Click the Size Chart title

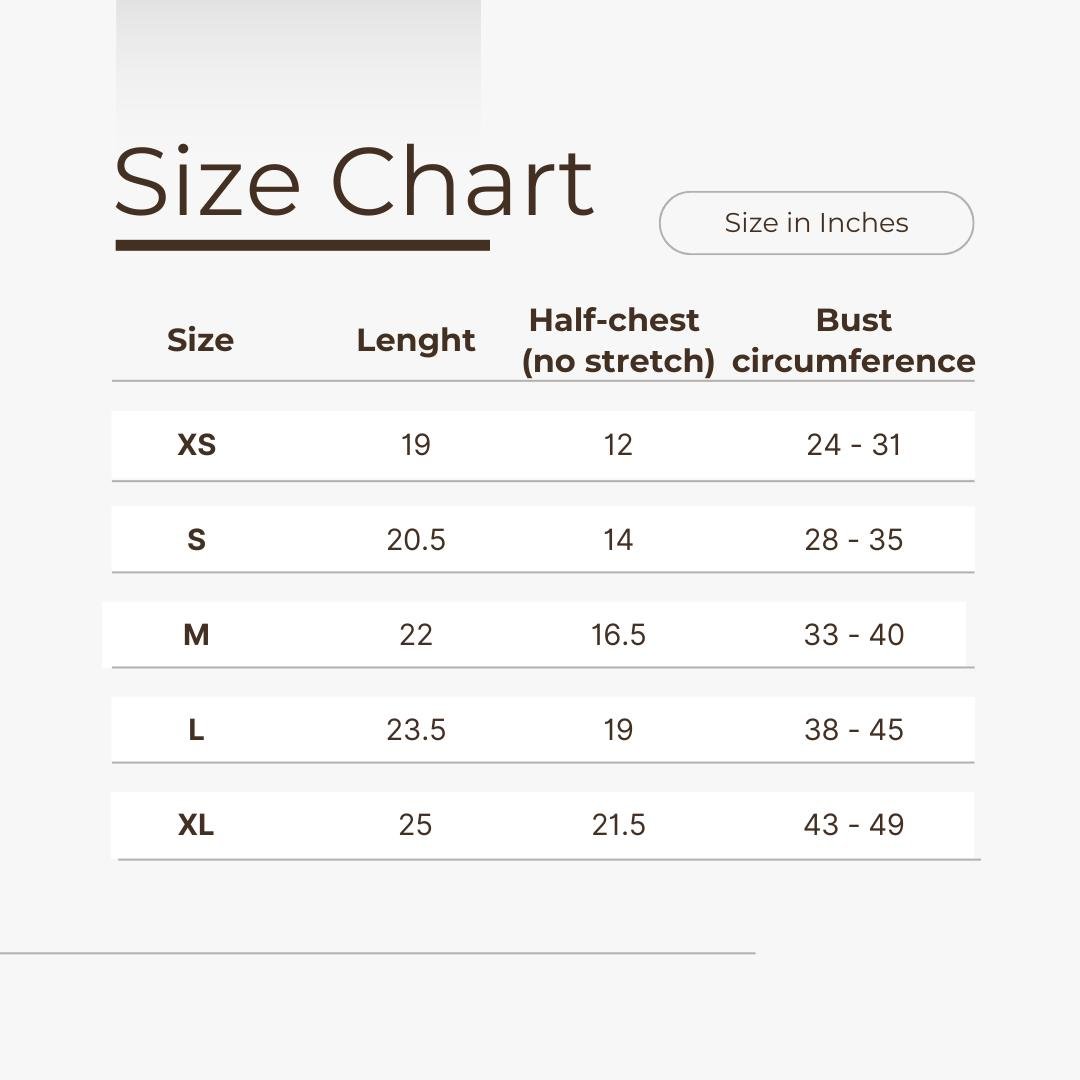354,181
